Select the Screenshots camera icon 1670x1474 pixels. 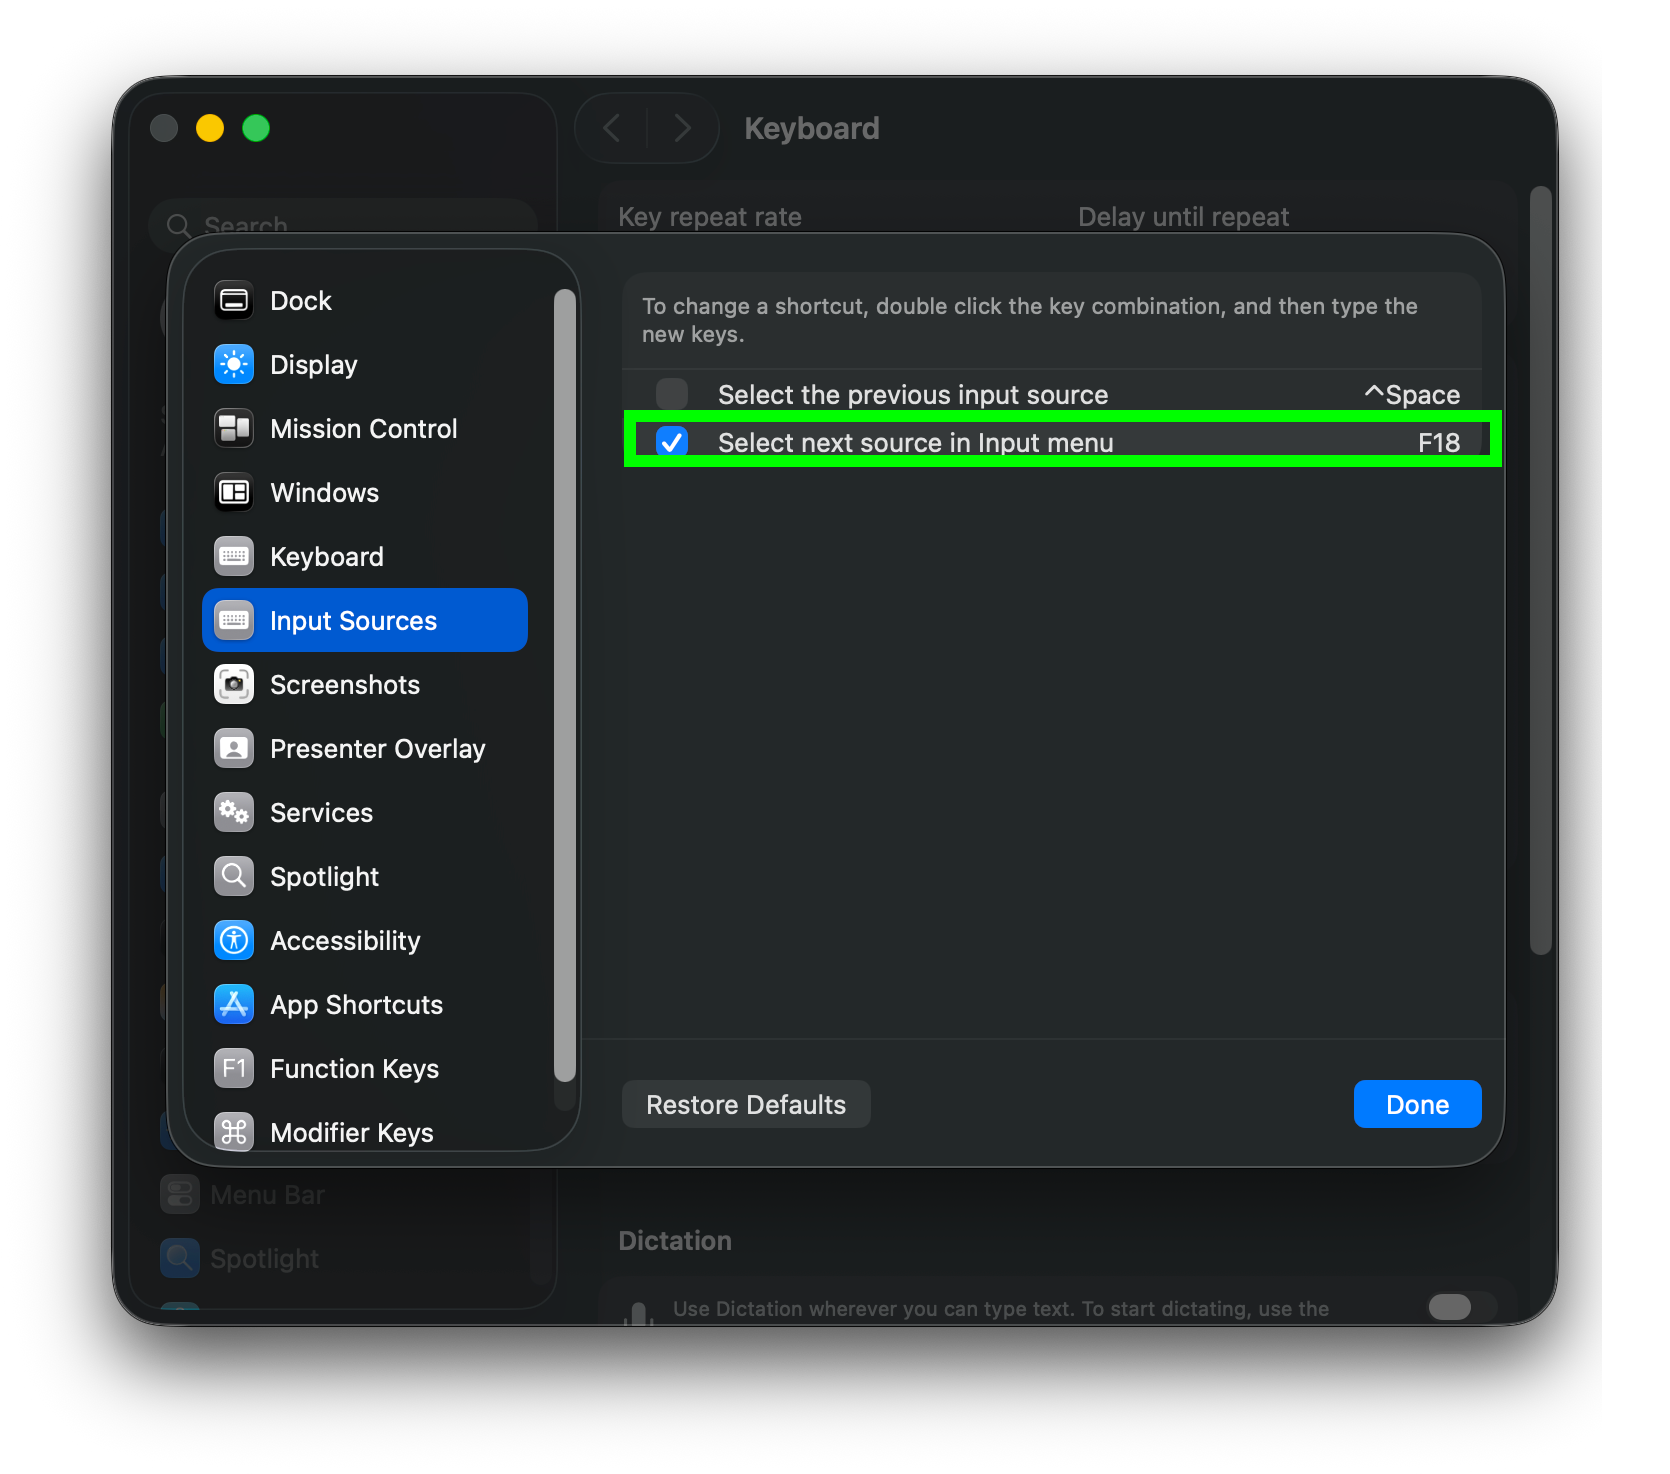point(234,685)
